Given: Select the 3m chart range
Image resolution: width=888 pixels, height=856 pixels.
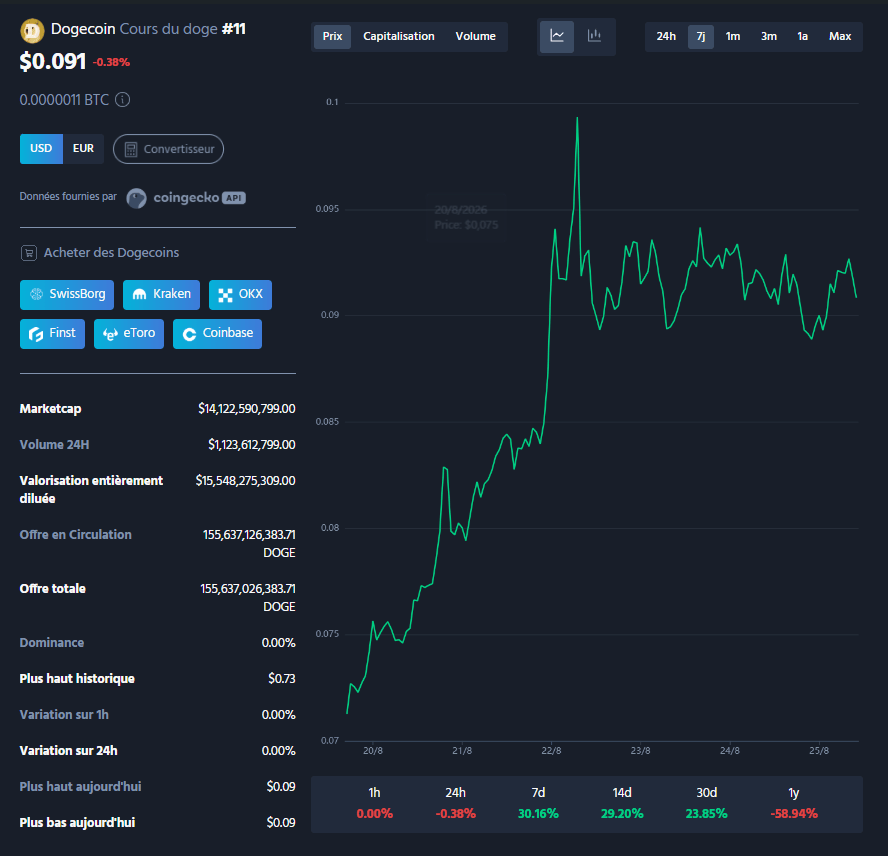Looking at the screenshot, I should (769, 36).
